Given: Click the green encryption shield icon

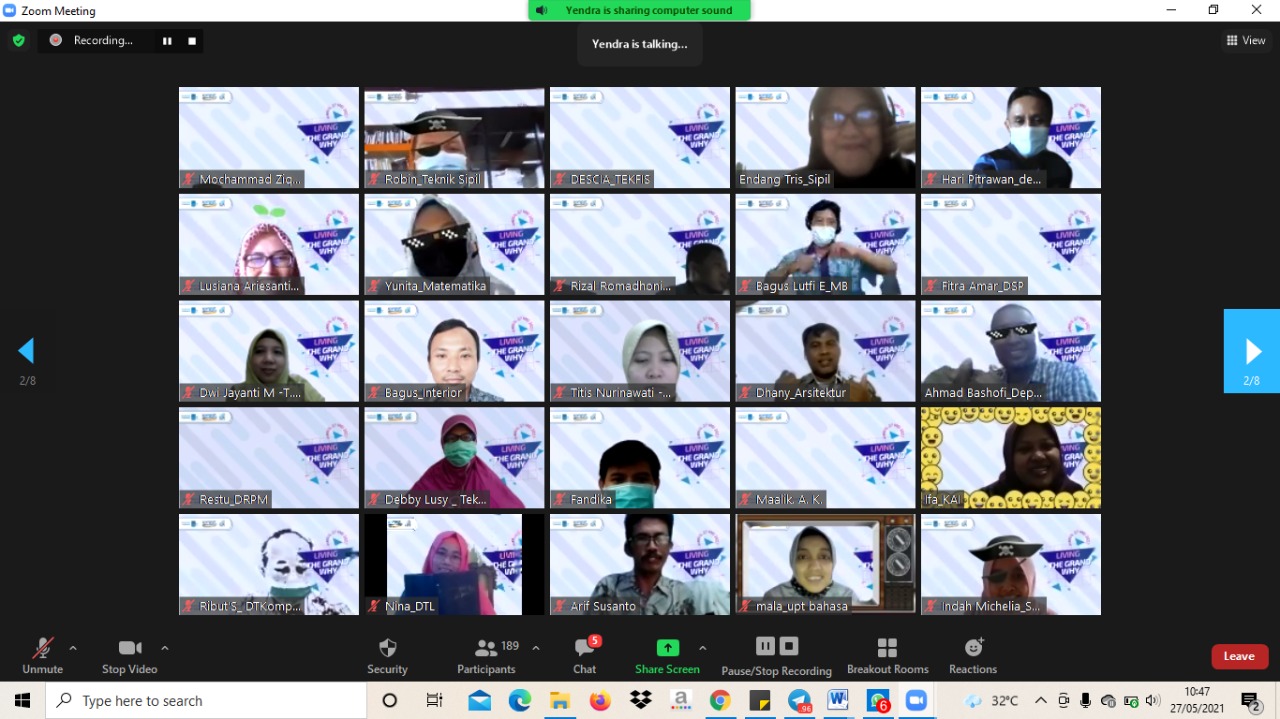Looking at the screenshot, I should click(x=18, y=40).
